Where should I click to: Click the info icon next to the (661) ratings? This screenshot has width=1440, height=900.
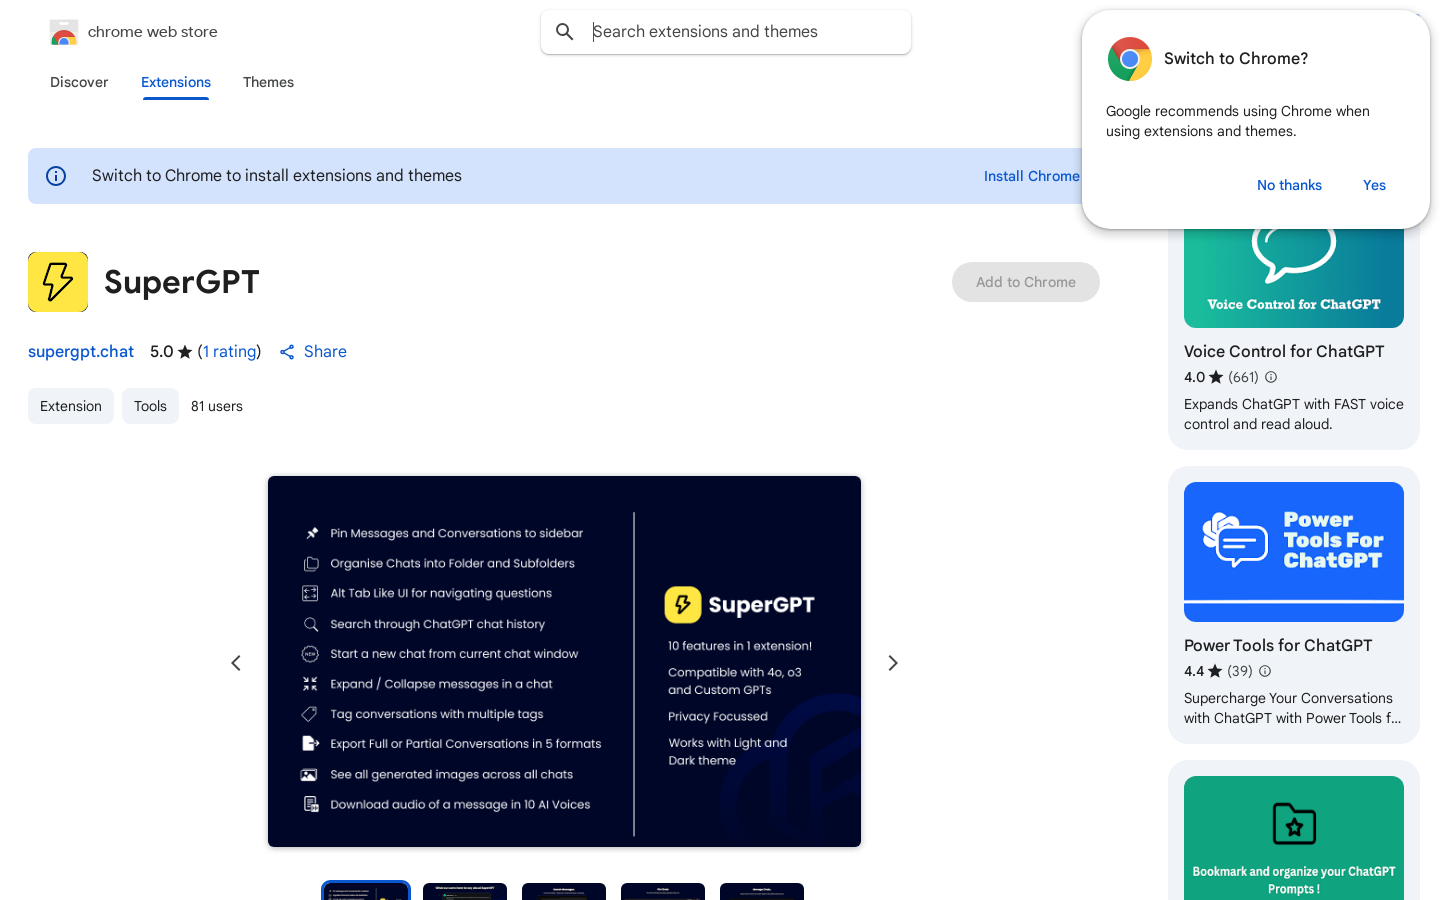tap(1271, 377)
